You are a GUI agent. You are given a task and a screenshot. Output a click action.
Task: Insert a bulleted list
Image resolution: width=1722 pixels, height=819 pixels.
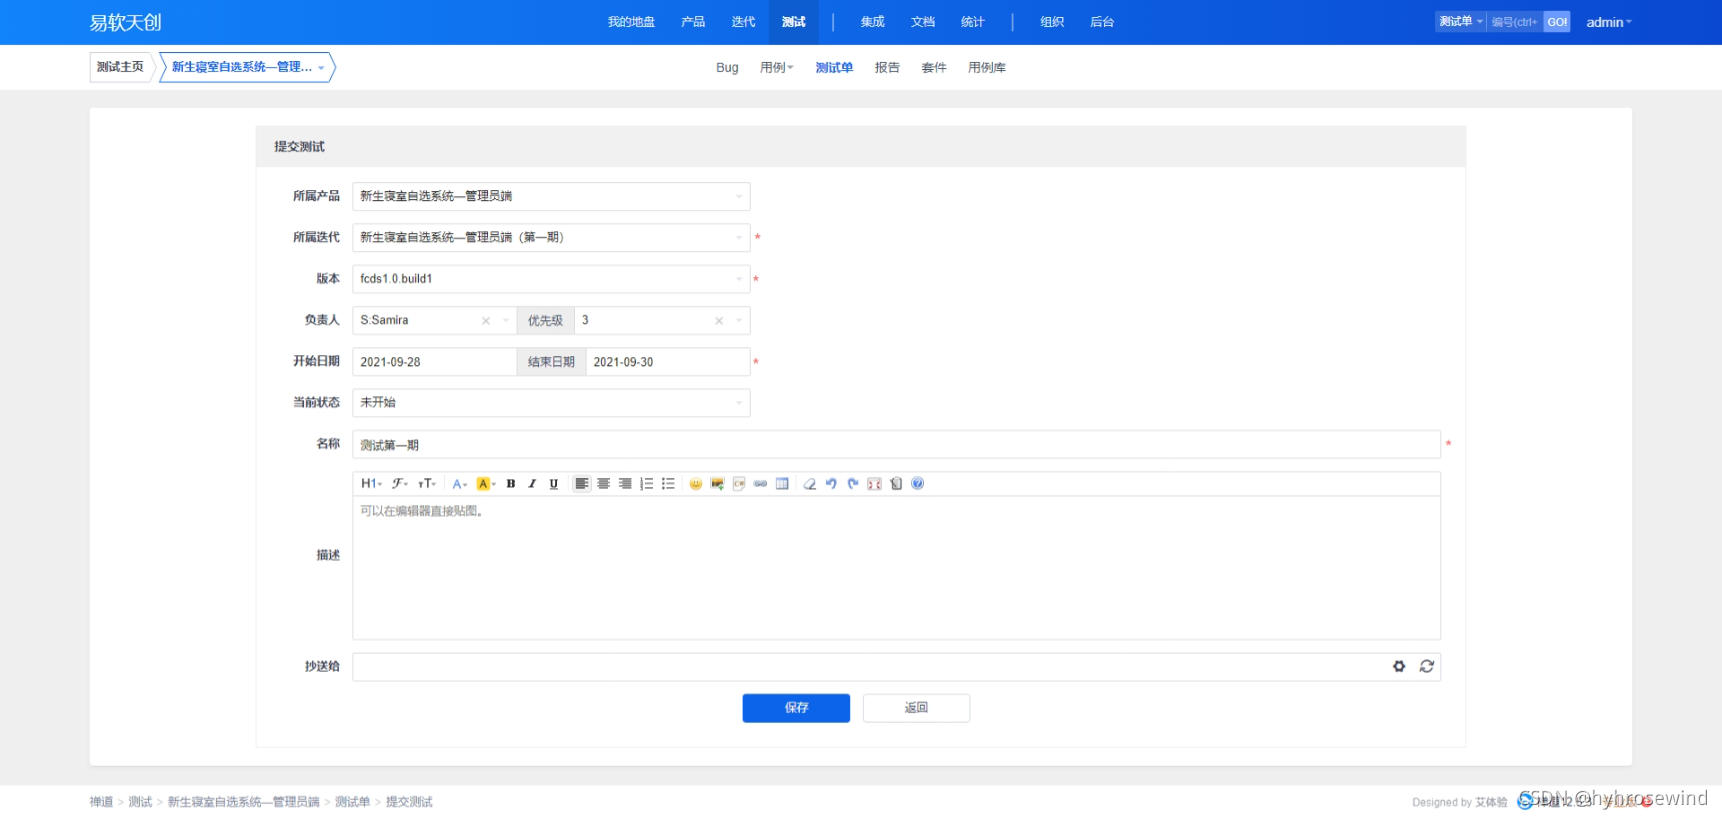[668, 484]
